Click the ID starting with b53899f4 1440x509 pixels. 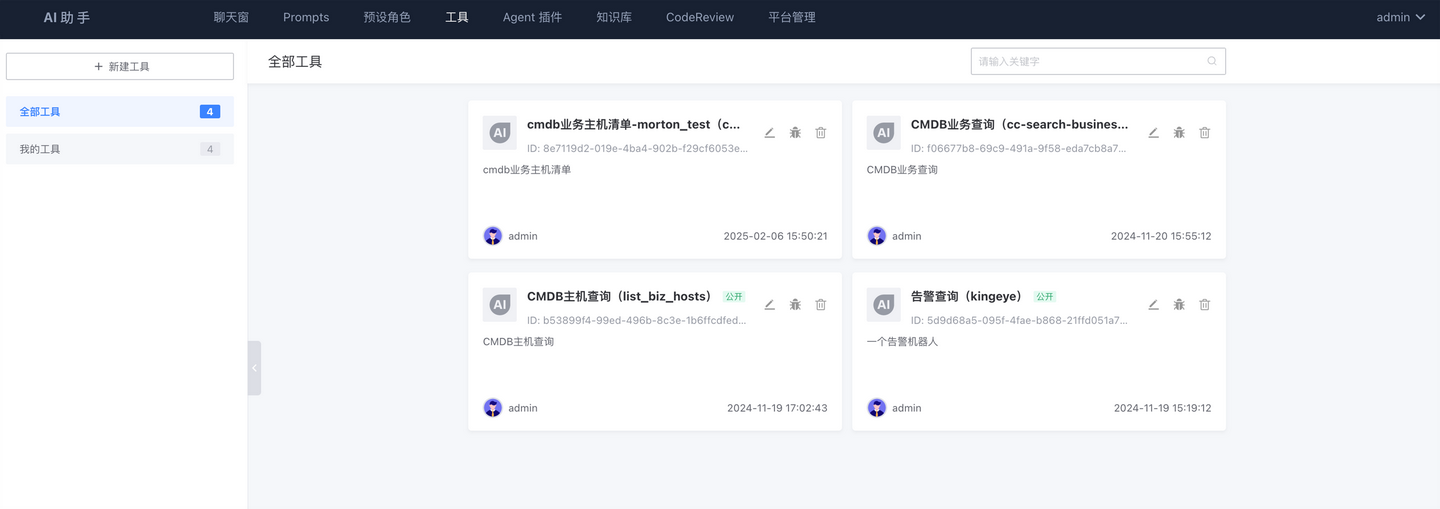[636, 320]
